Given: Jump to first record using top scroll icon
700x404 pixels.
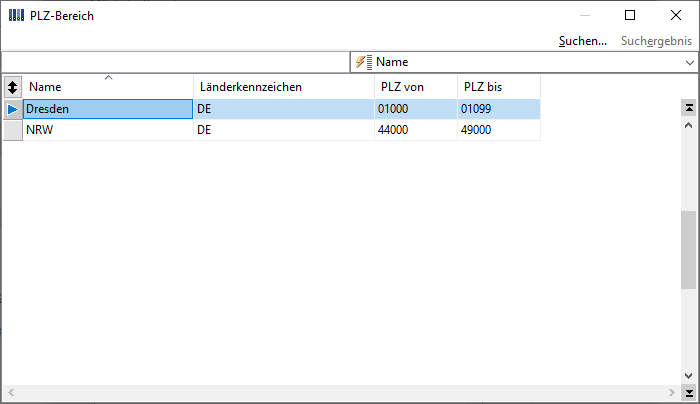Looking at the screenshot, I should click(x=689, y=108).
